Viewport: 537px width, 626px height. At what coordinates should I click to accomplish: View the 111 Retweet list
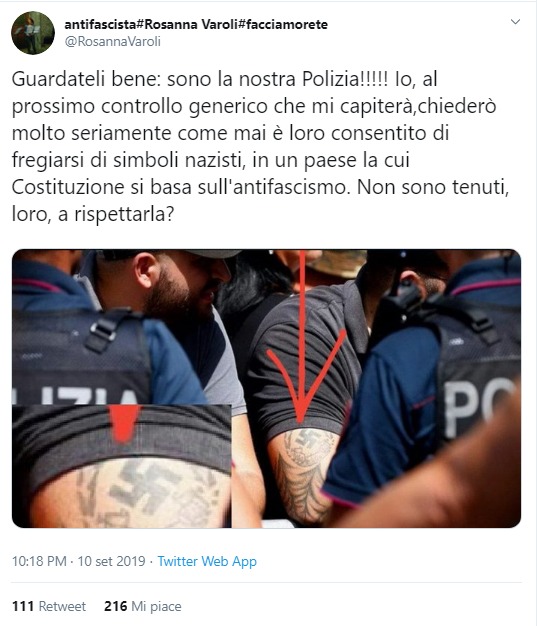[49, 606]
